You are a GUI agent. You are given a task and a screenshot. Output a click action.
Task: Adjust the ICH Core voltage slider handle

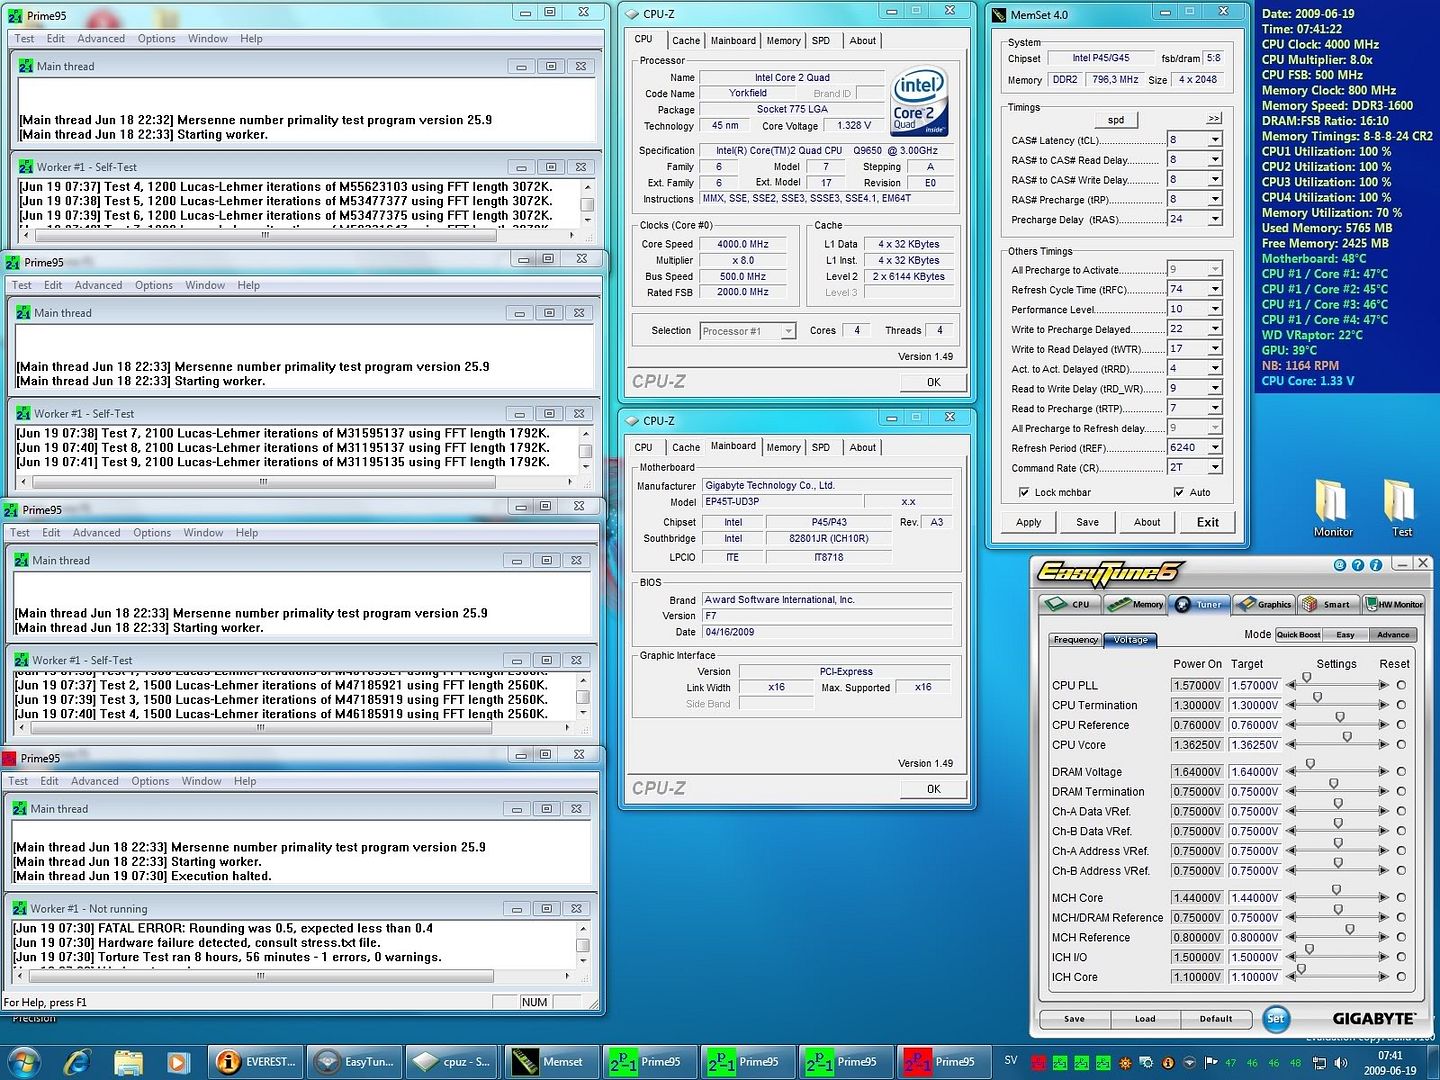(1301, 969)
